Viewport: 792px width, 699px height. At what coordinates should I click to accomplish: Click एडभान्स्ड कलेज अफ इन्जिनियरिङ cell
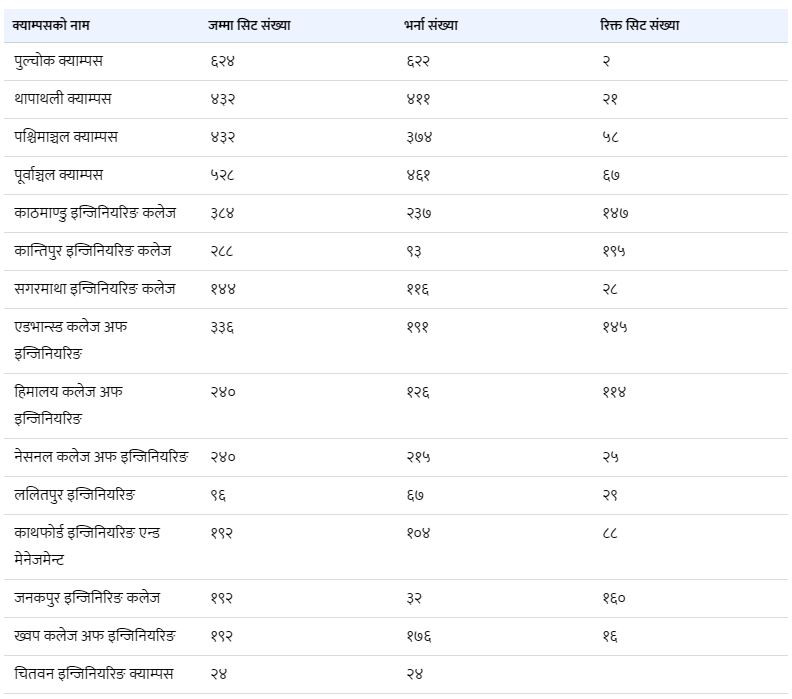pos(71,340)
